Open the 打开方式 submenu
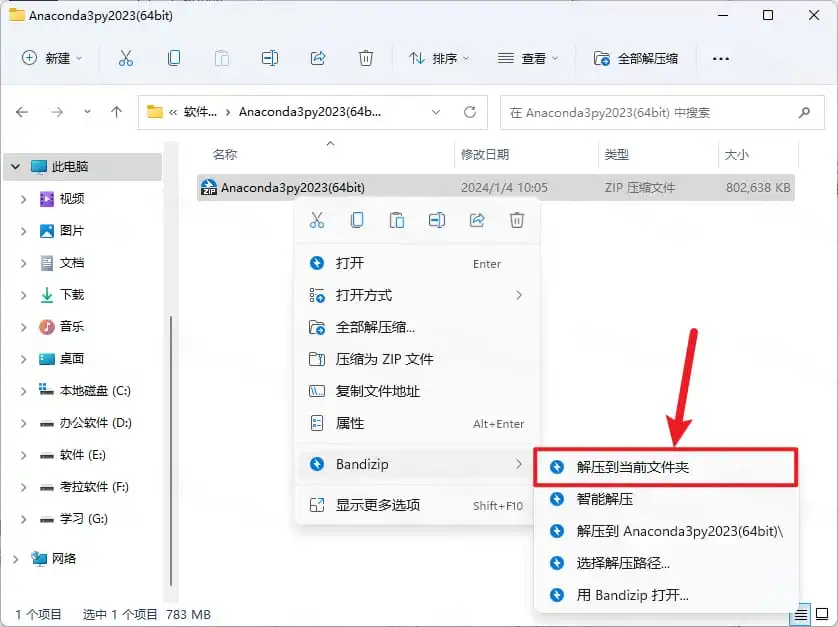 (417, 295)
